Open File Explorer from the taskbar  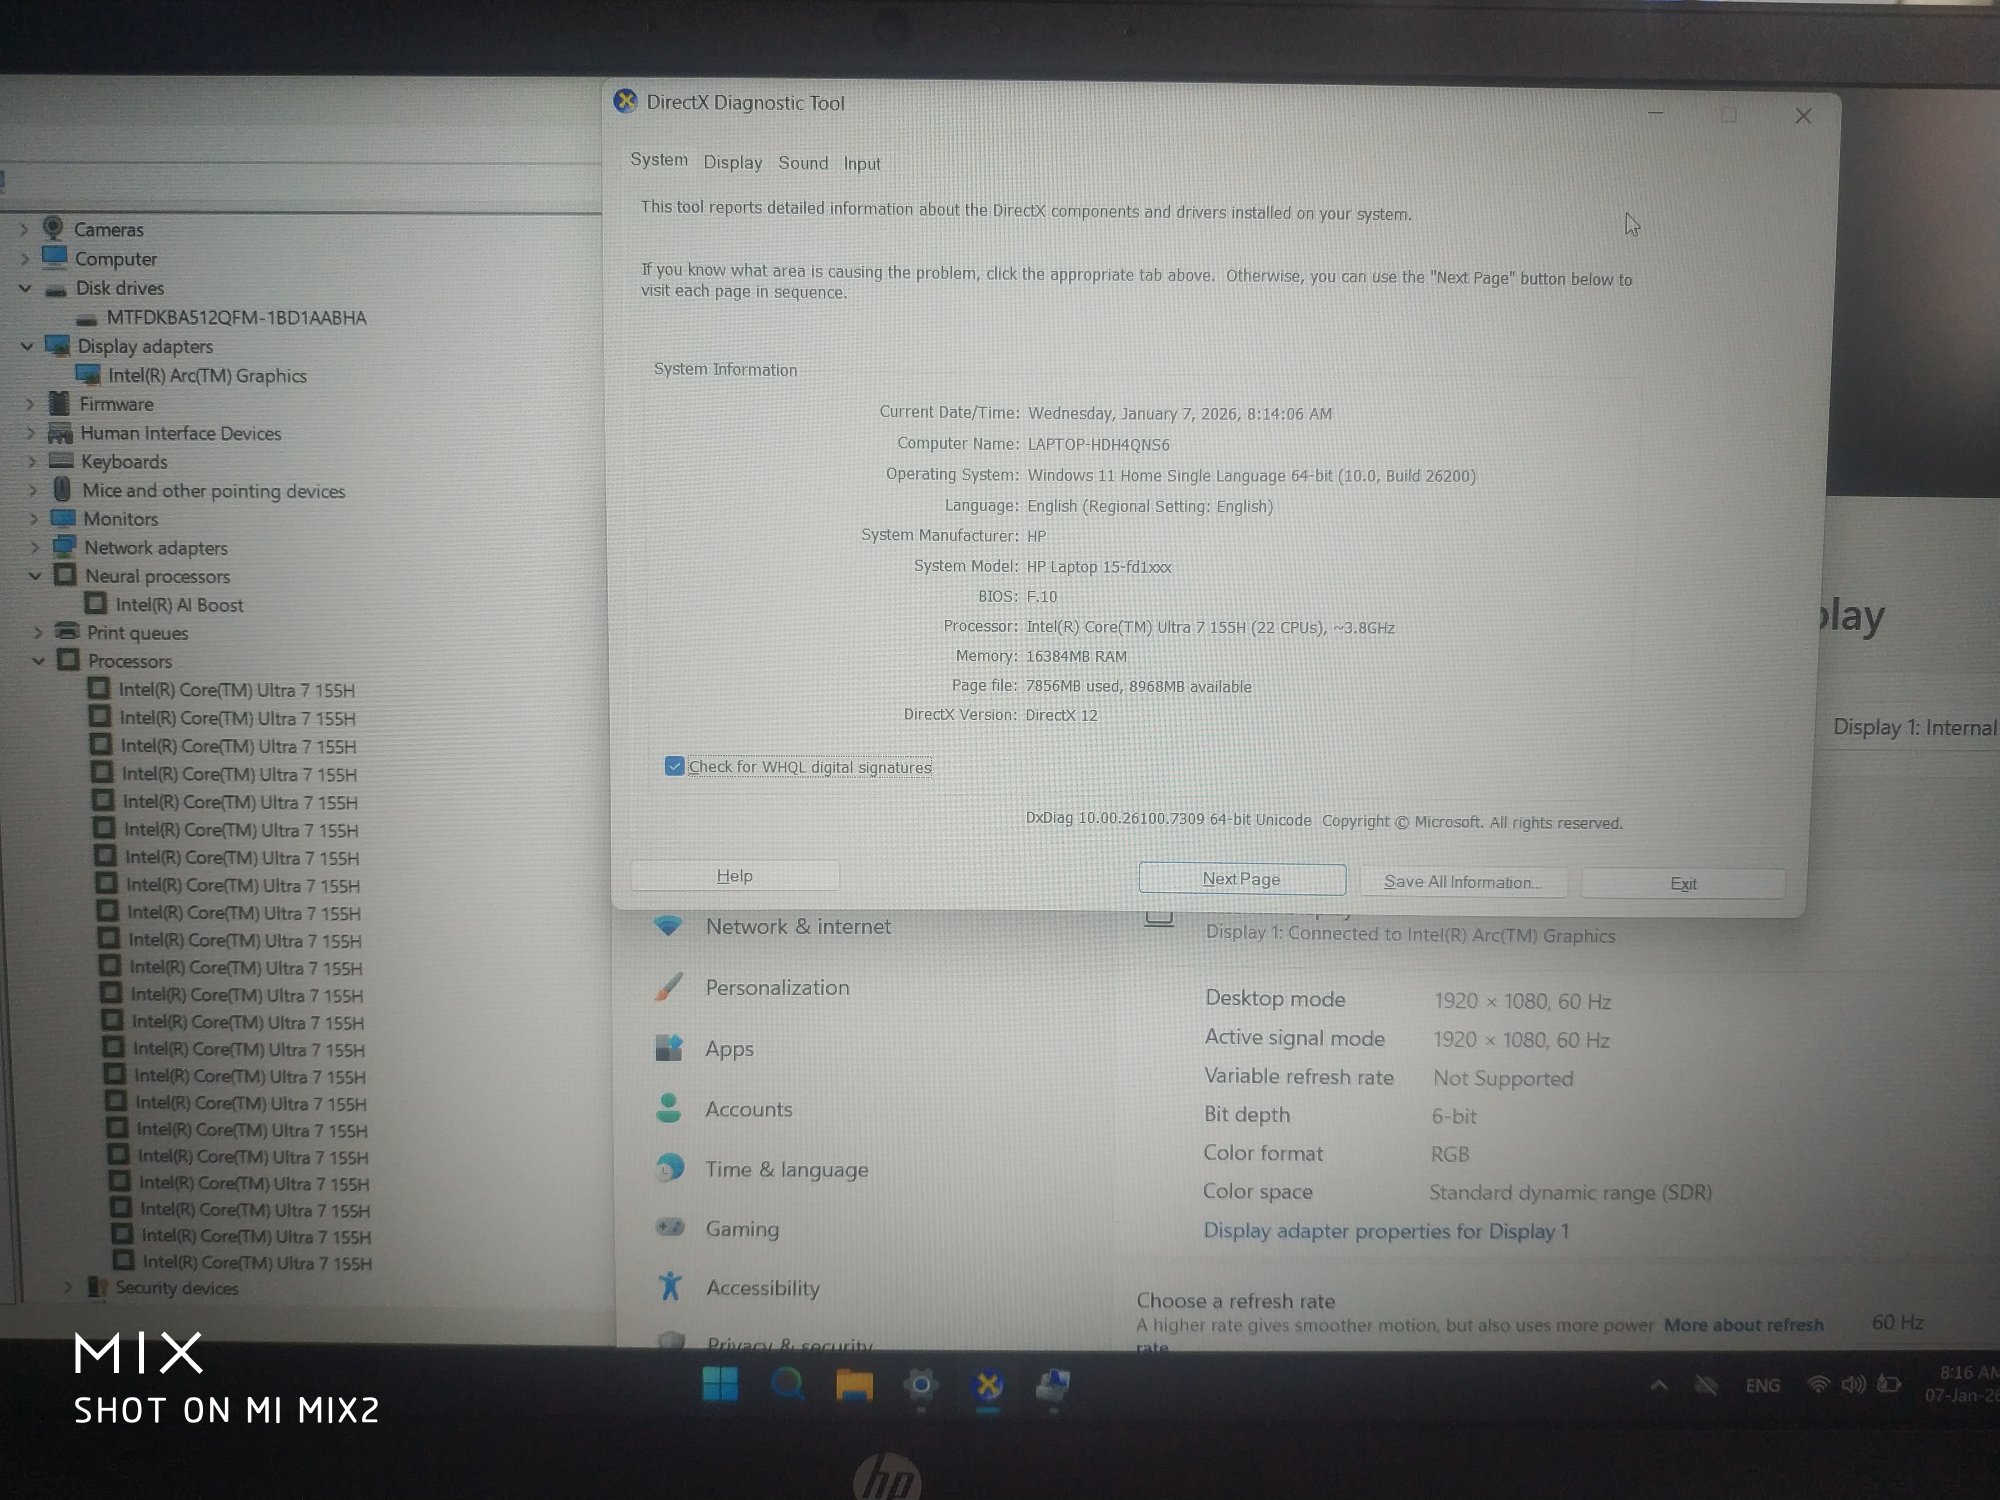click(854, 1386)
